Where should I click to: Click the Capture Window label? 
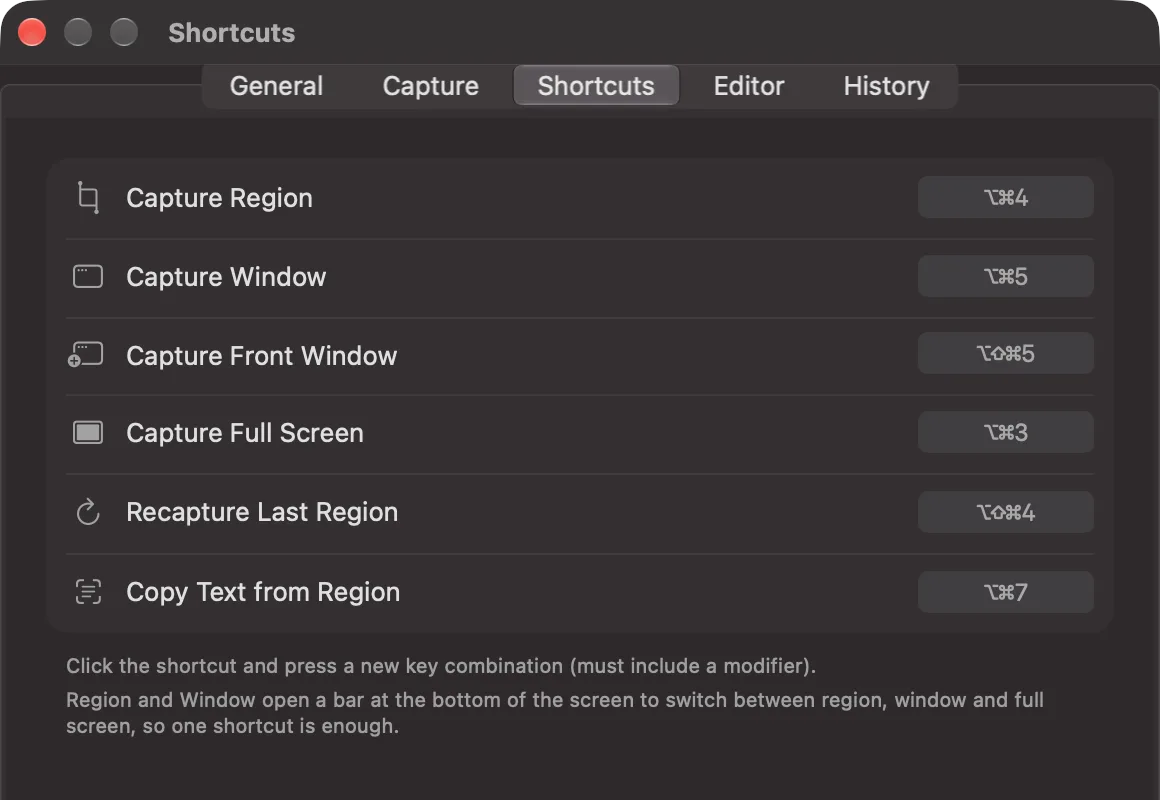[226, 277]
